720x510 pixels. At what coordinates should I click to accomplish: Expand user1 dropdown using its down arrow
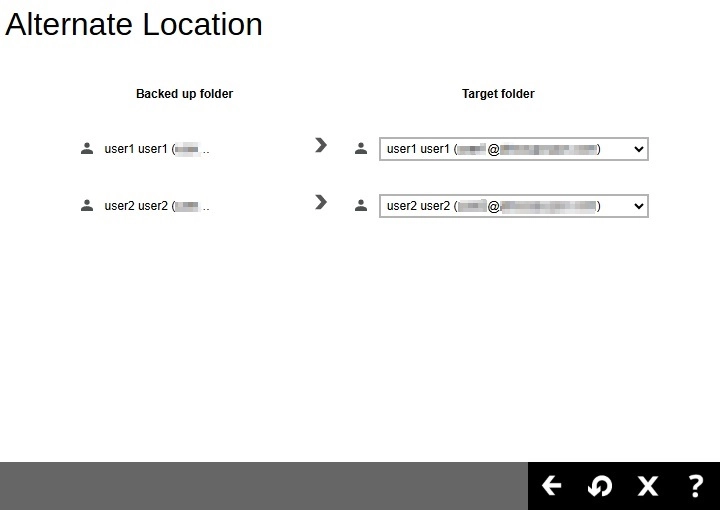(x=639, y=149)
